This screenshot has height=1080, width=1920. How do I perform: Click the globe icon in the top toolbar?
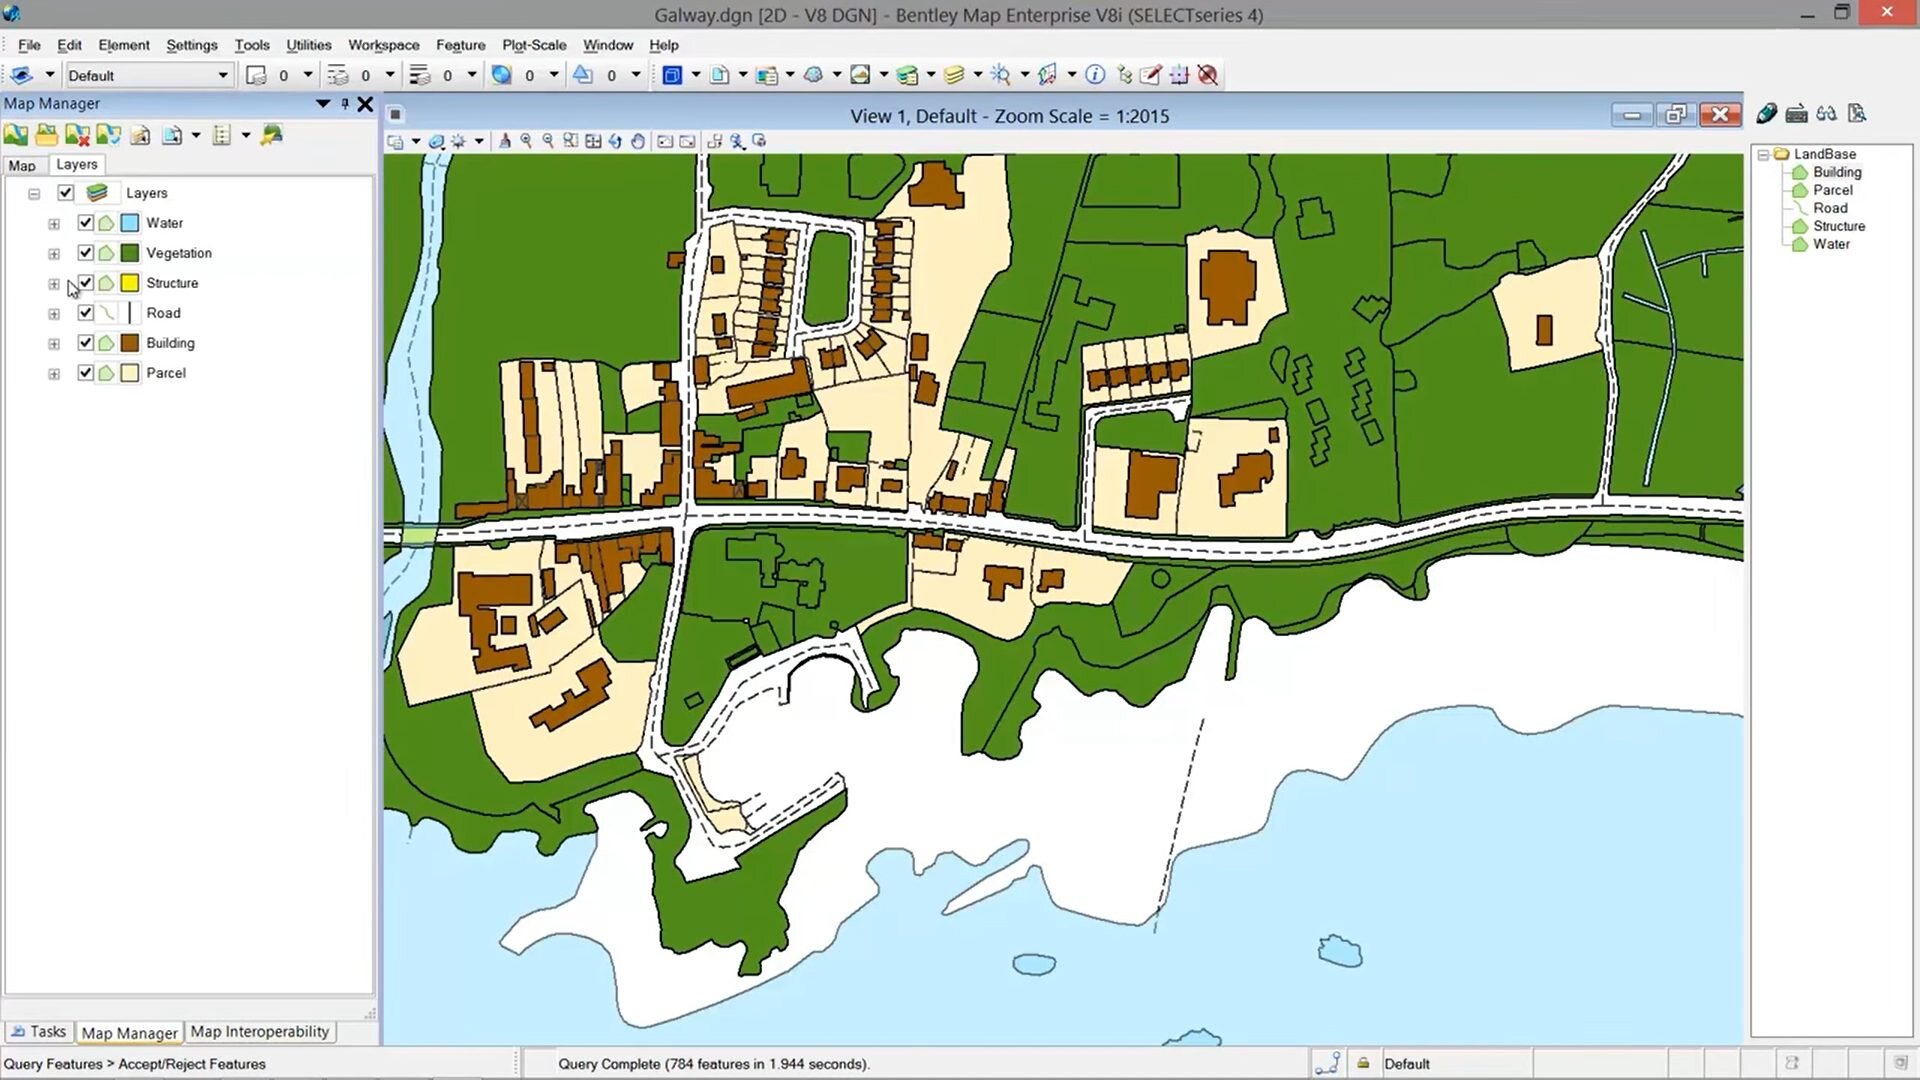(x=502, y=75)
